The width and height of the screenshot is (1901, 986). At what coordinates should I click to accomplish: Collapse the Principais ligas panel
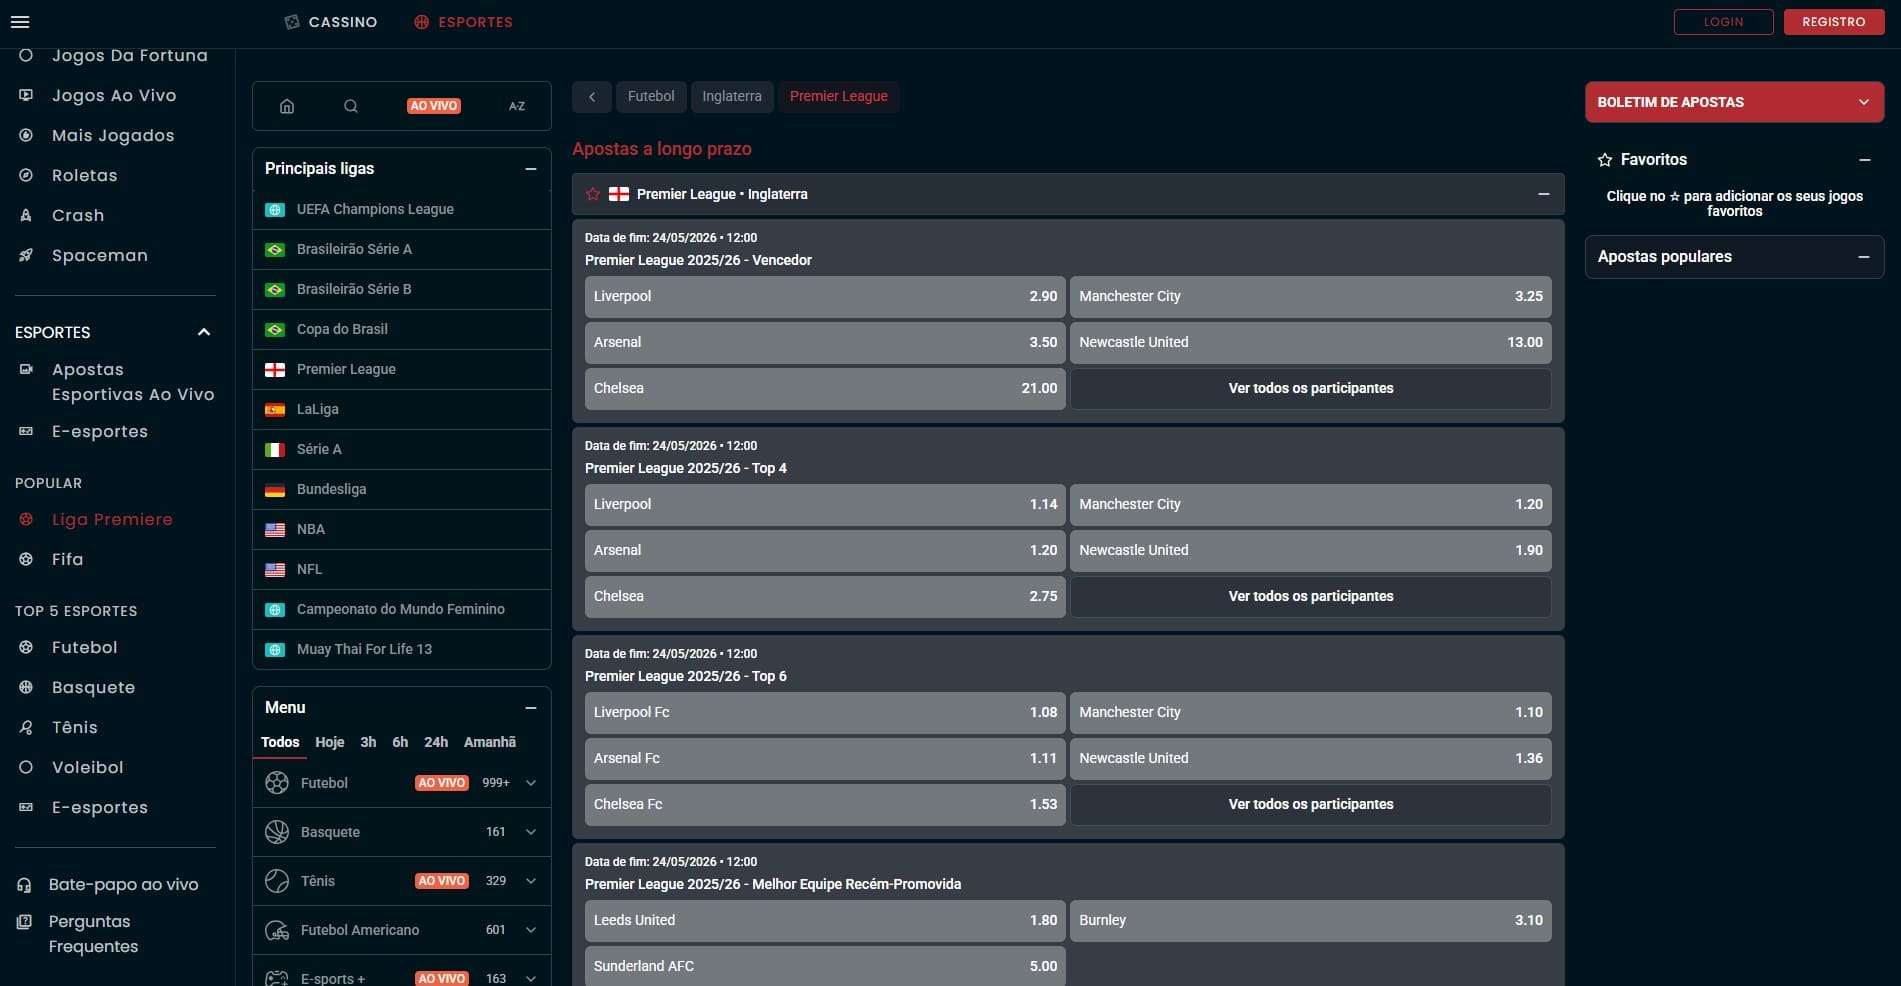point(531,169)
